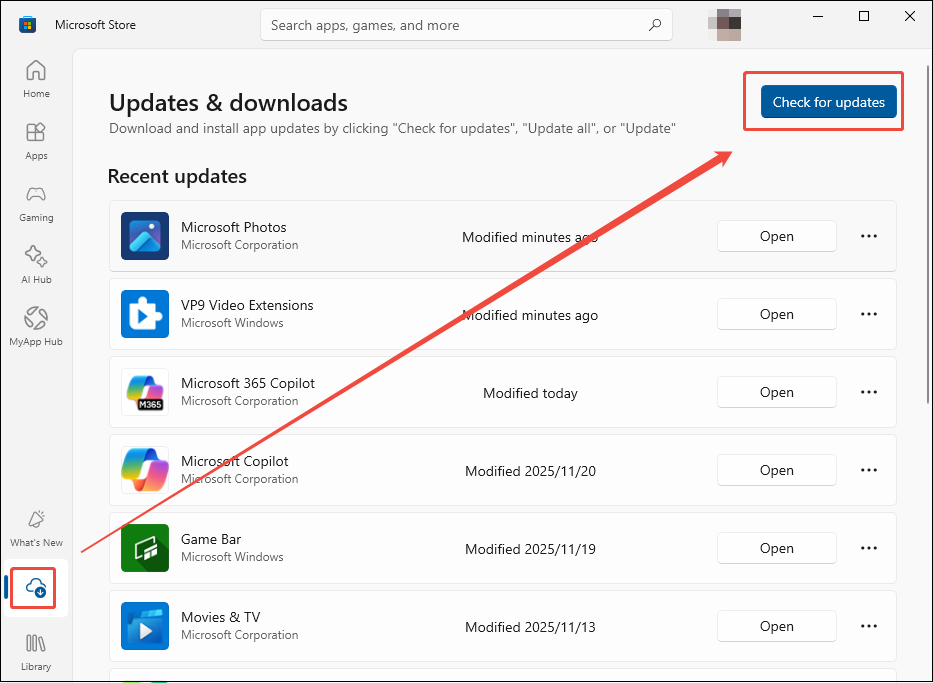Open more options for Microsoft 365 Copilot
The image size is (933, 683).
[868, 392]
